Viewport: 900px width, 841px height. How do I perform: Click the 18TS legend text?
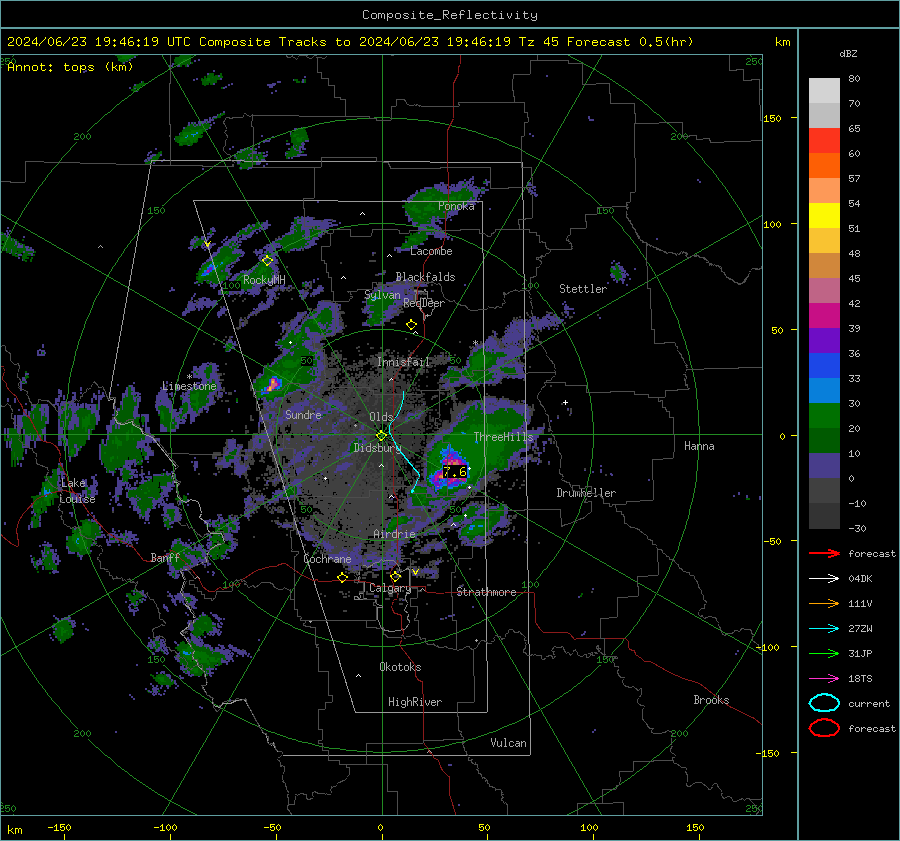(x=860, y=679)
